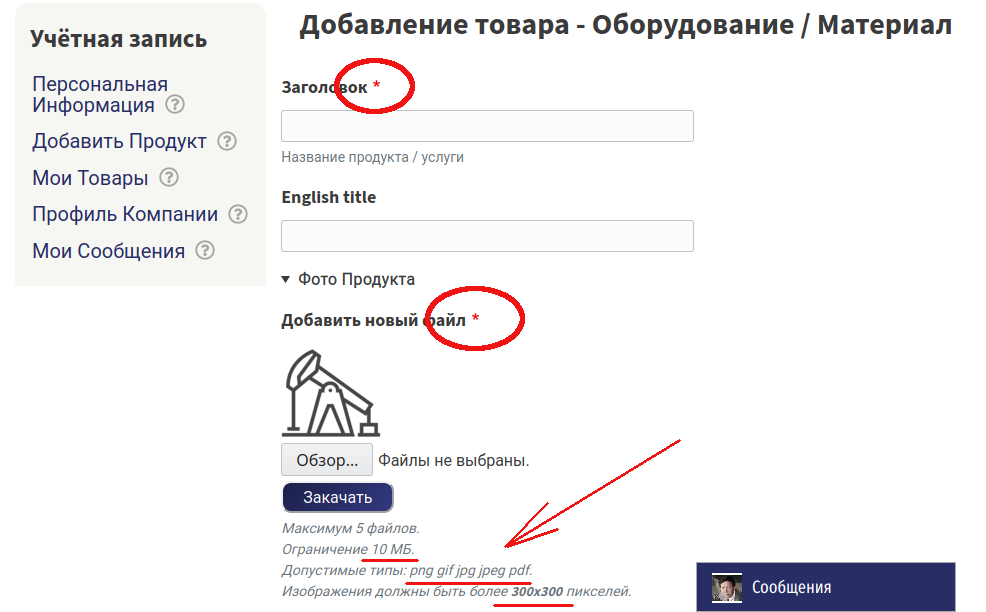Image resolution: width=986 pixels, height=612 pixels.
Task: Open help icon next to Персональная Информация
Action: click(x=175, y=104)
